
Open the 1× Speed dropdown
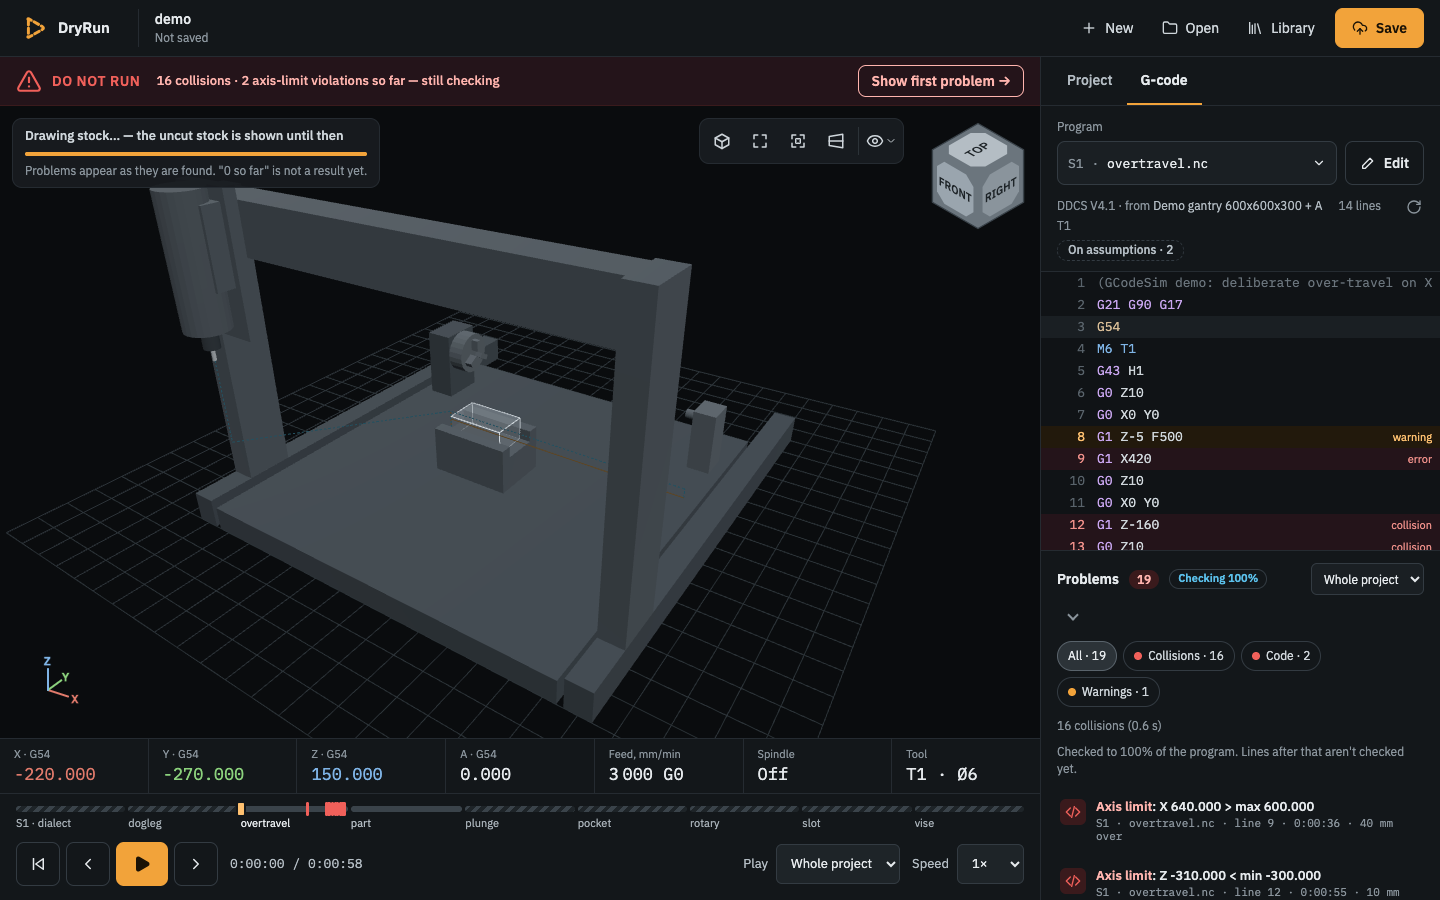pos(990,864)
